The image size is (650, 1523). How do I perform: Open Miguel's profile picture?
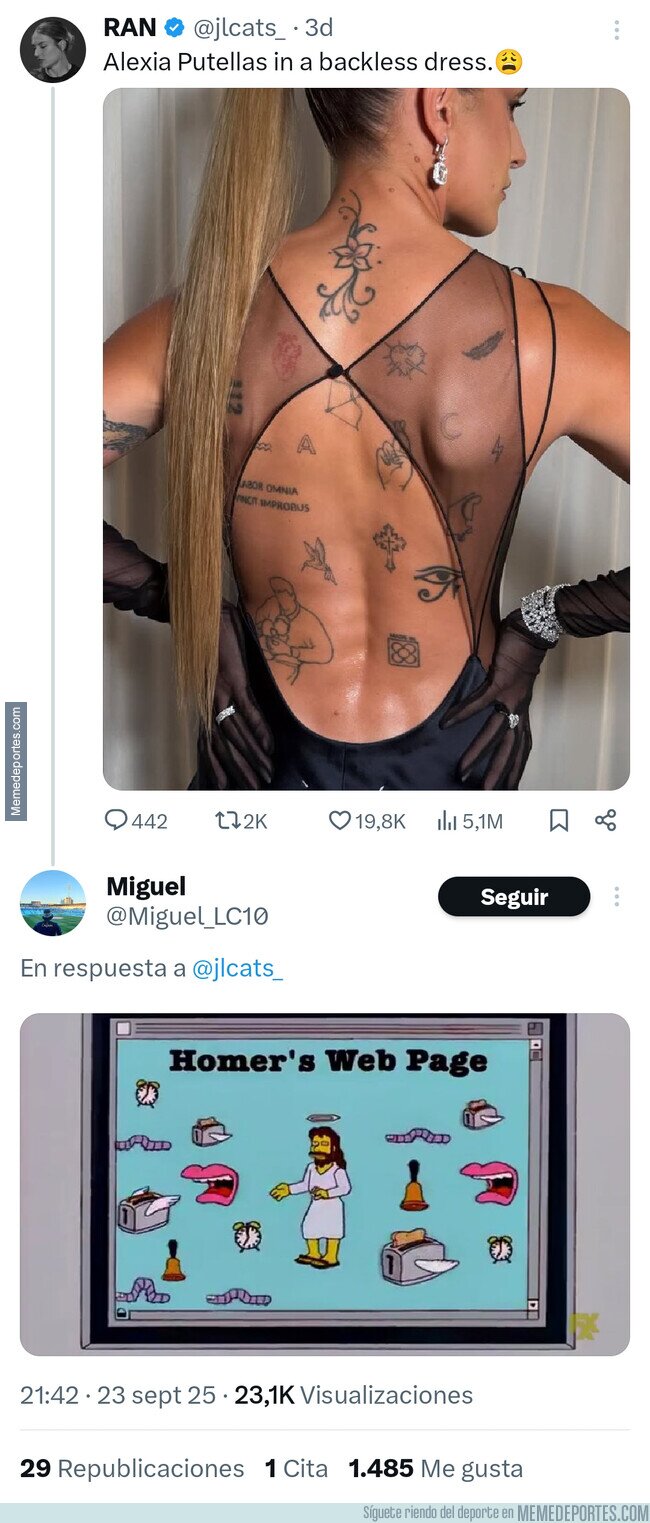pyautogui.click(x=52, y=903)
